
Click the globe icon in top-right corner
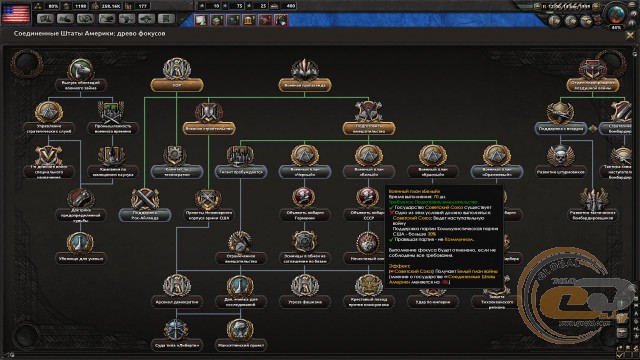pos(616,14)
